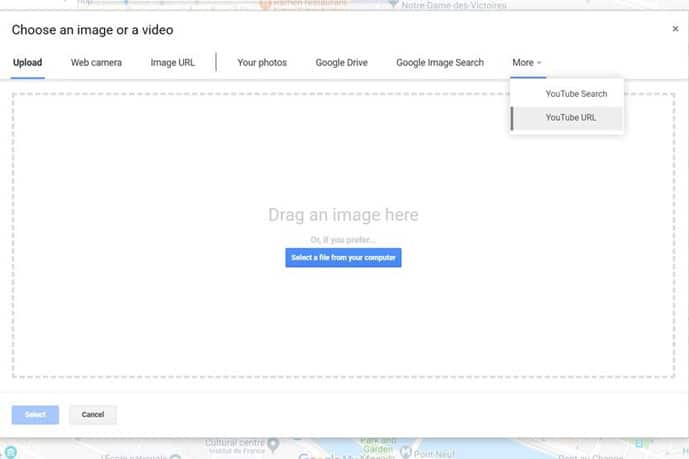The height and width of the screenshot is (459, 689).
Task: Cancel the image chooser dialog
Action: click(93, 415)
